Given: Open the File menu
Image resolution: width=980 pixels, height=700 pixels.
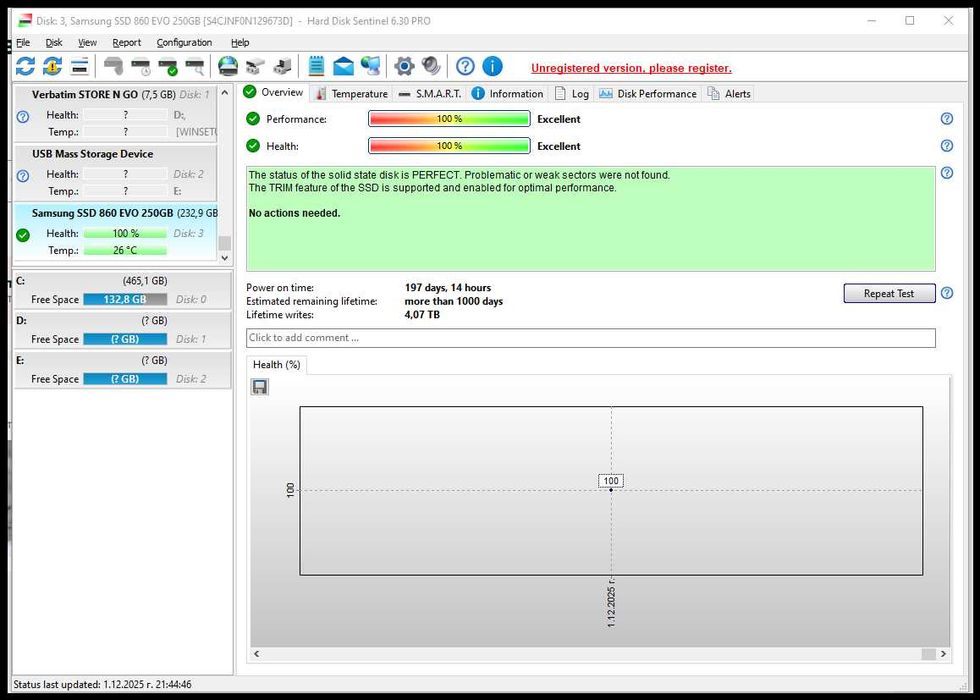Looking at the screenshot, I should click(22, 42).
